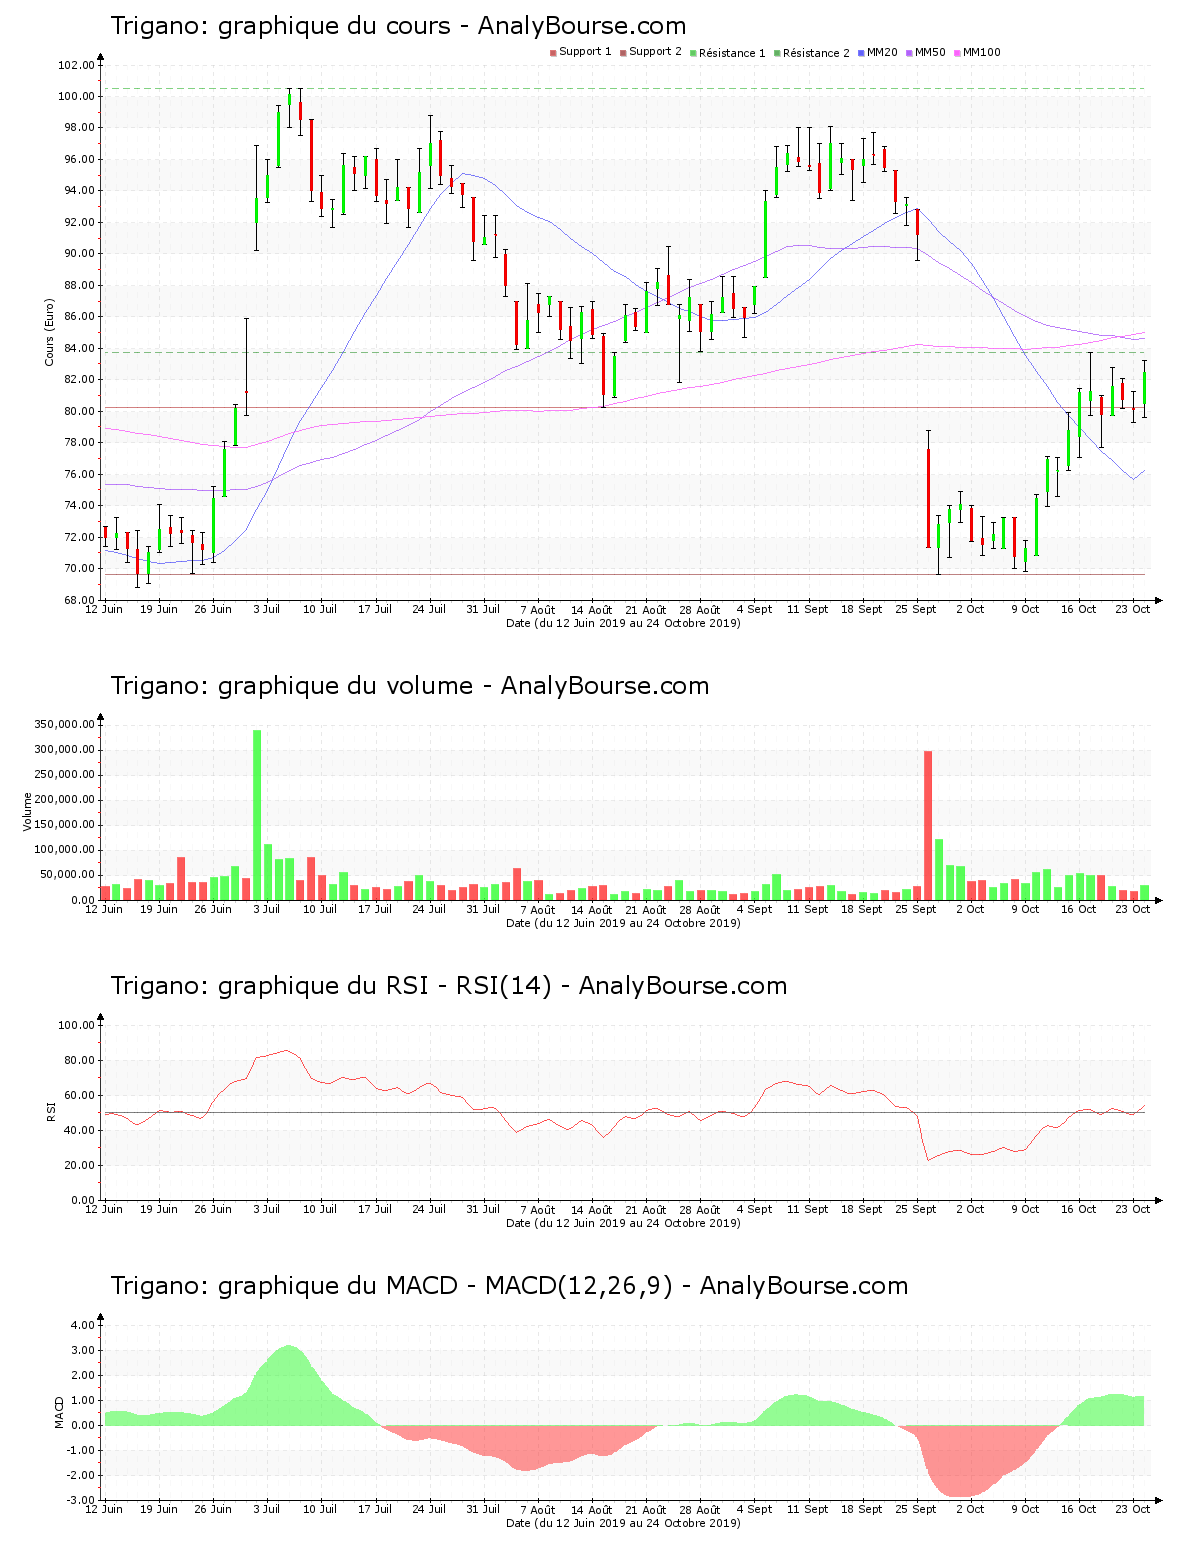Click the tall red volume bar near 25 Sept
The width and height of the screenshot is (1200, 1550).
pyautogui.click(x=928, y=825)
